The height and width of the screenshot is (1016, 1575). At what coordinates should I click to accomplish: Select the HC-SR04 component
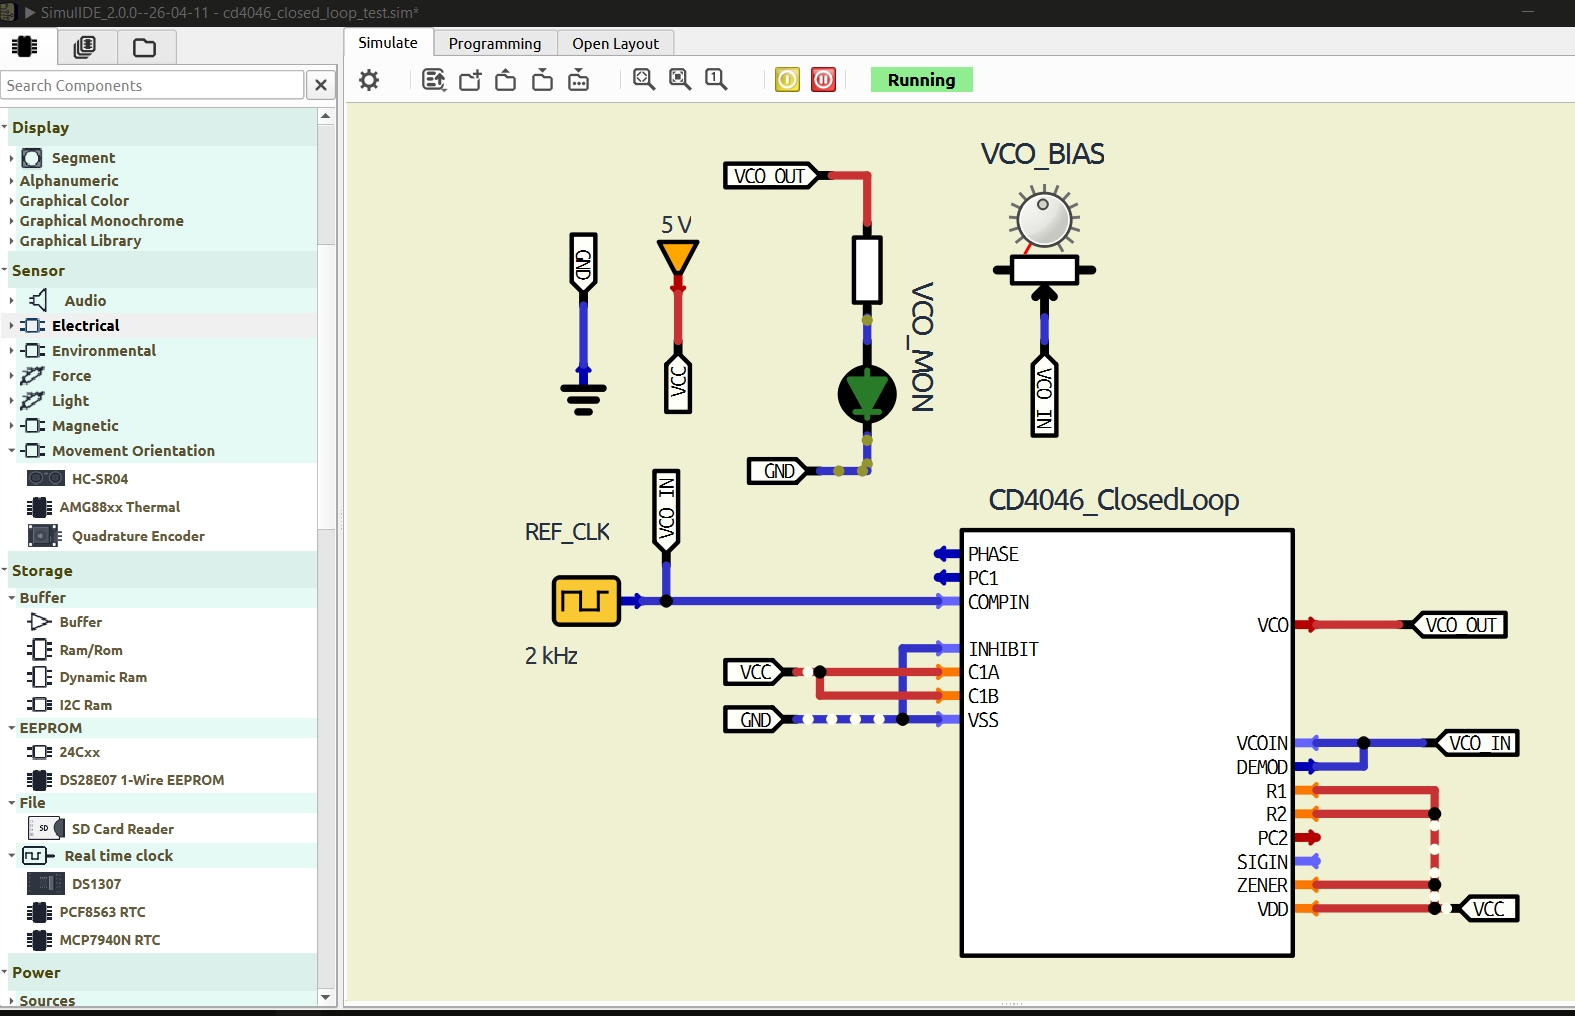pyautogui.click(x=99, y=479)
